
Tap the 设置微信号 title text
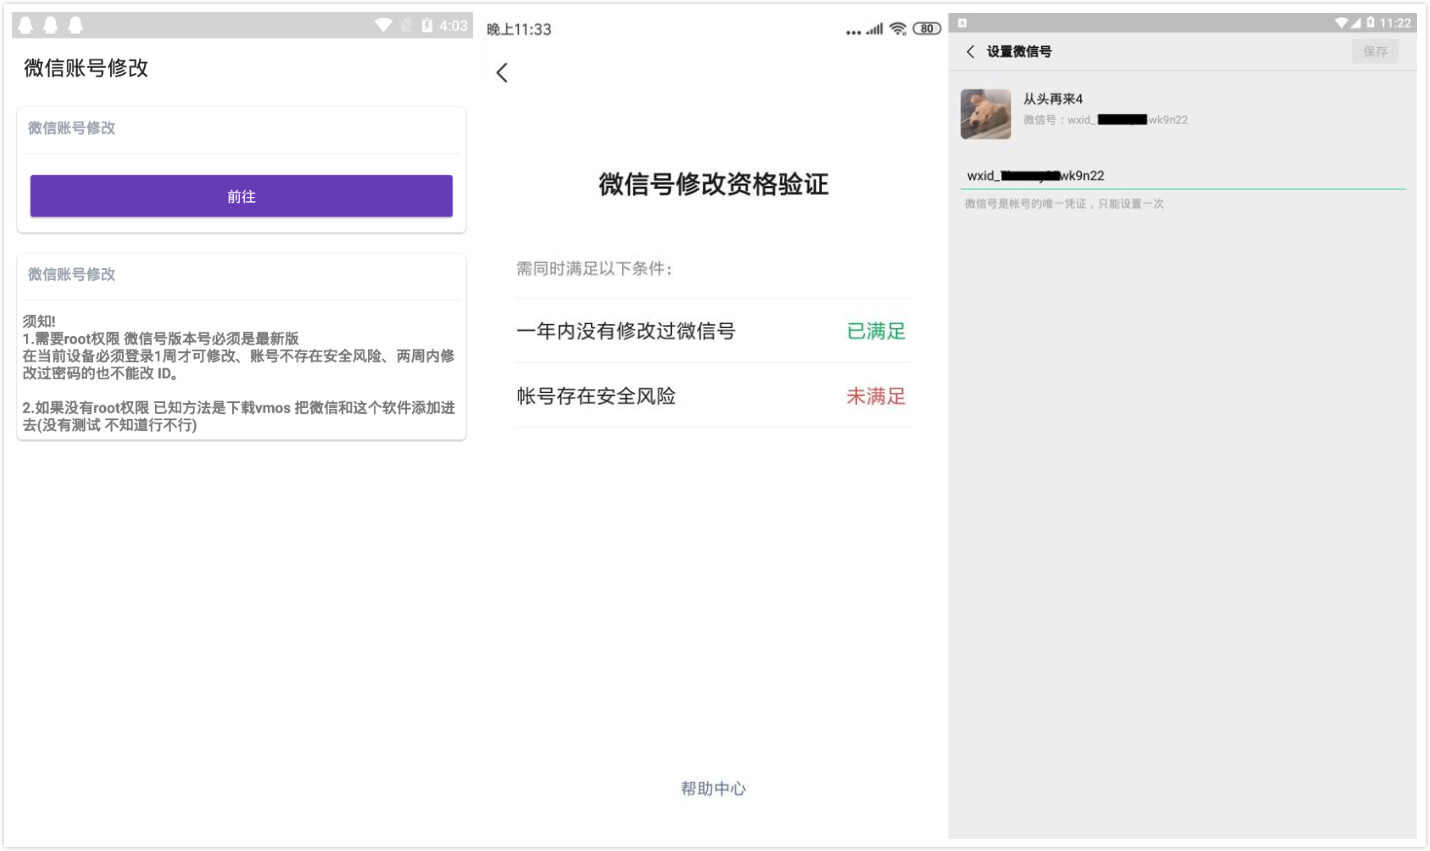tap(1019, 51)
